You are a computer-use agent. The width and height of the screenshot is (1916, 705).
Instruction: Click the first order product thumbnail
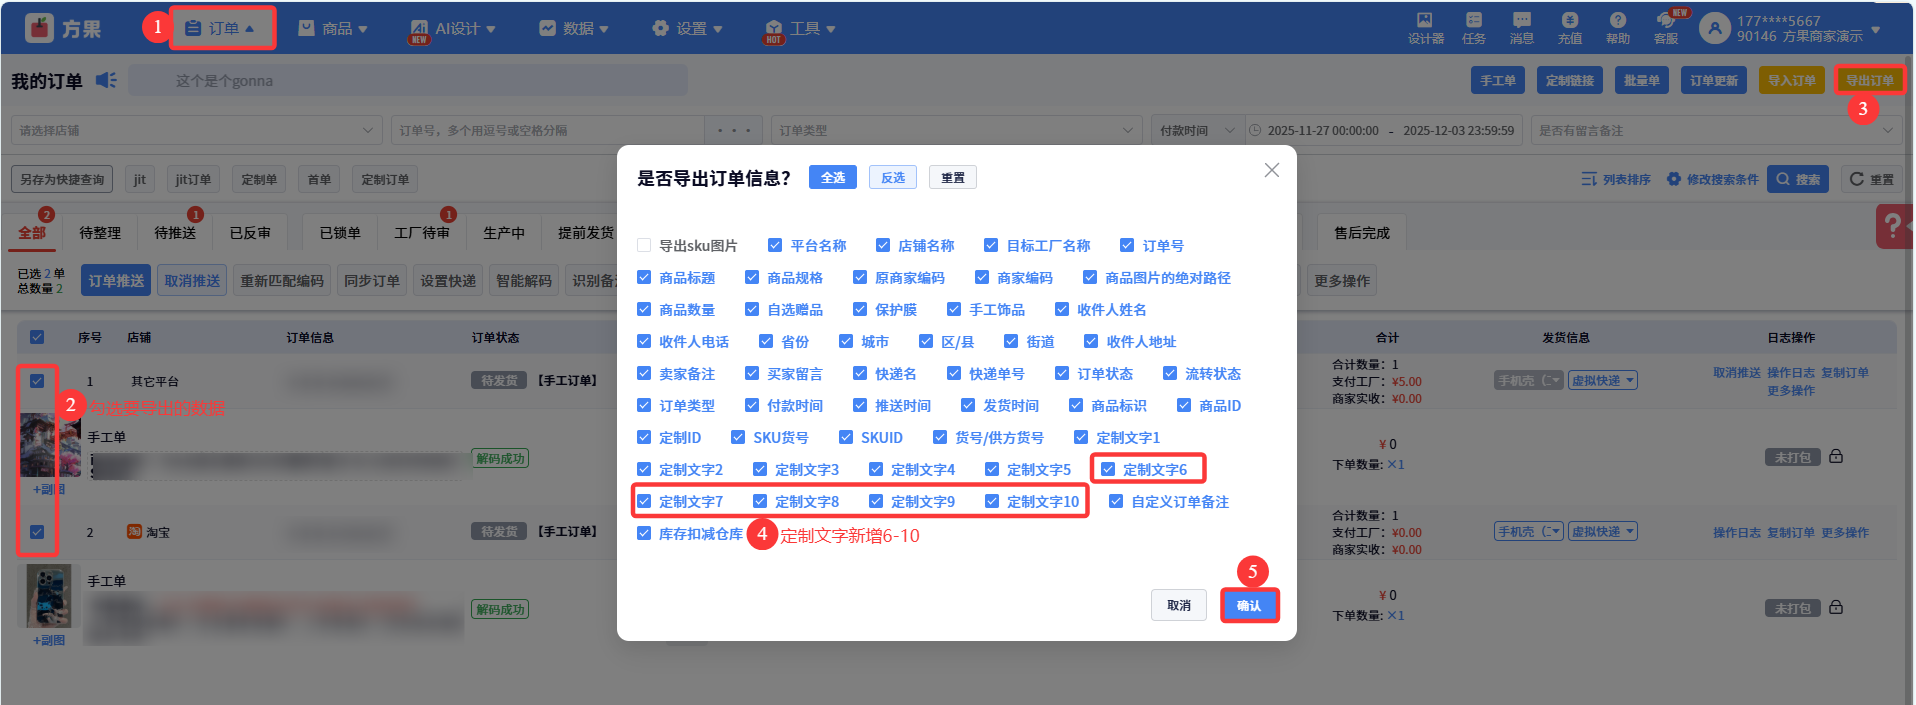[x=50, y=446]
